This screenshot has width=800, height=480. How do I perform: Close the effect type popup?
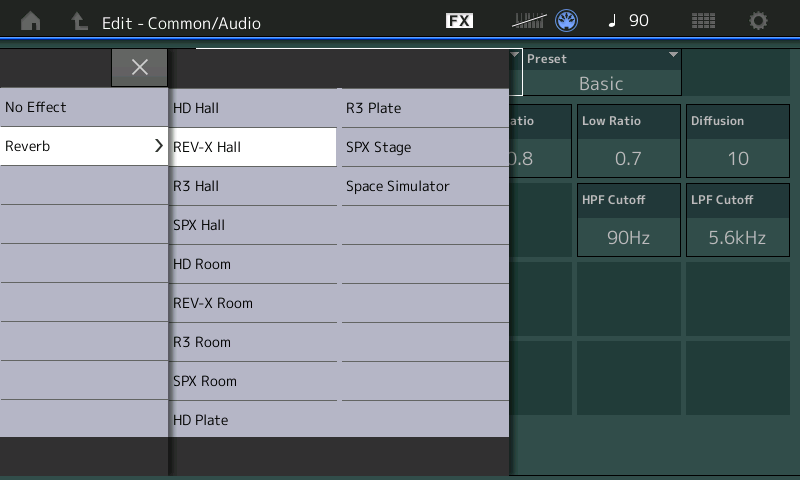coord(140,67)
